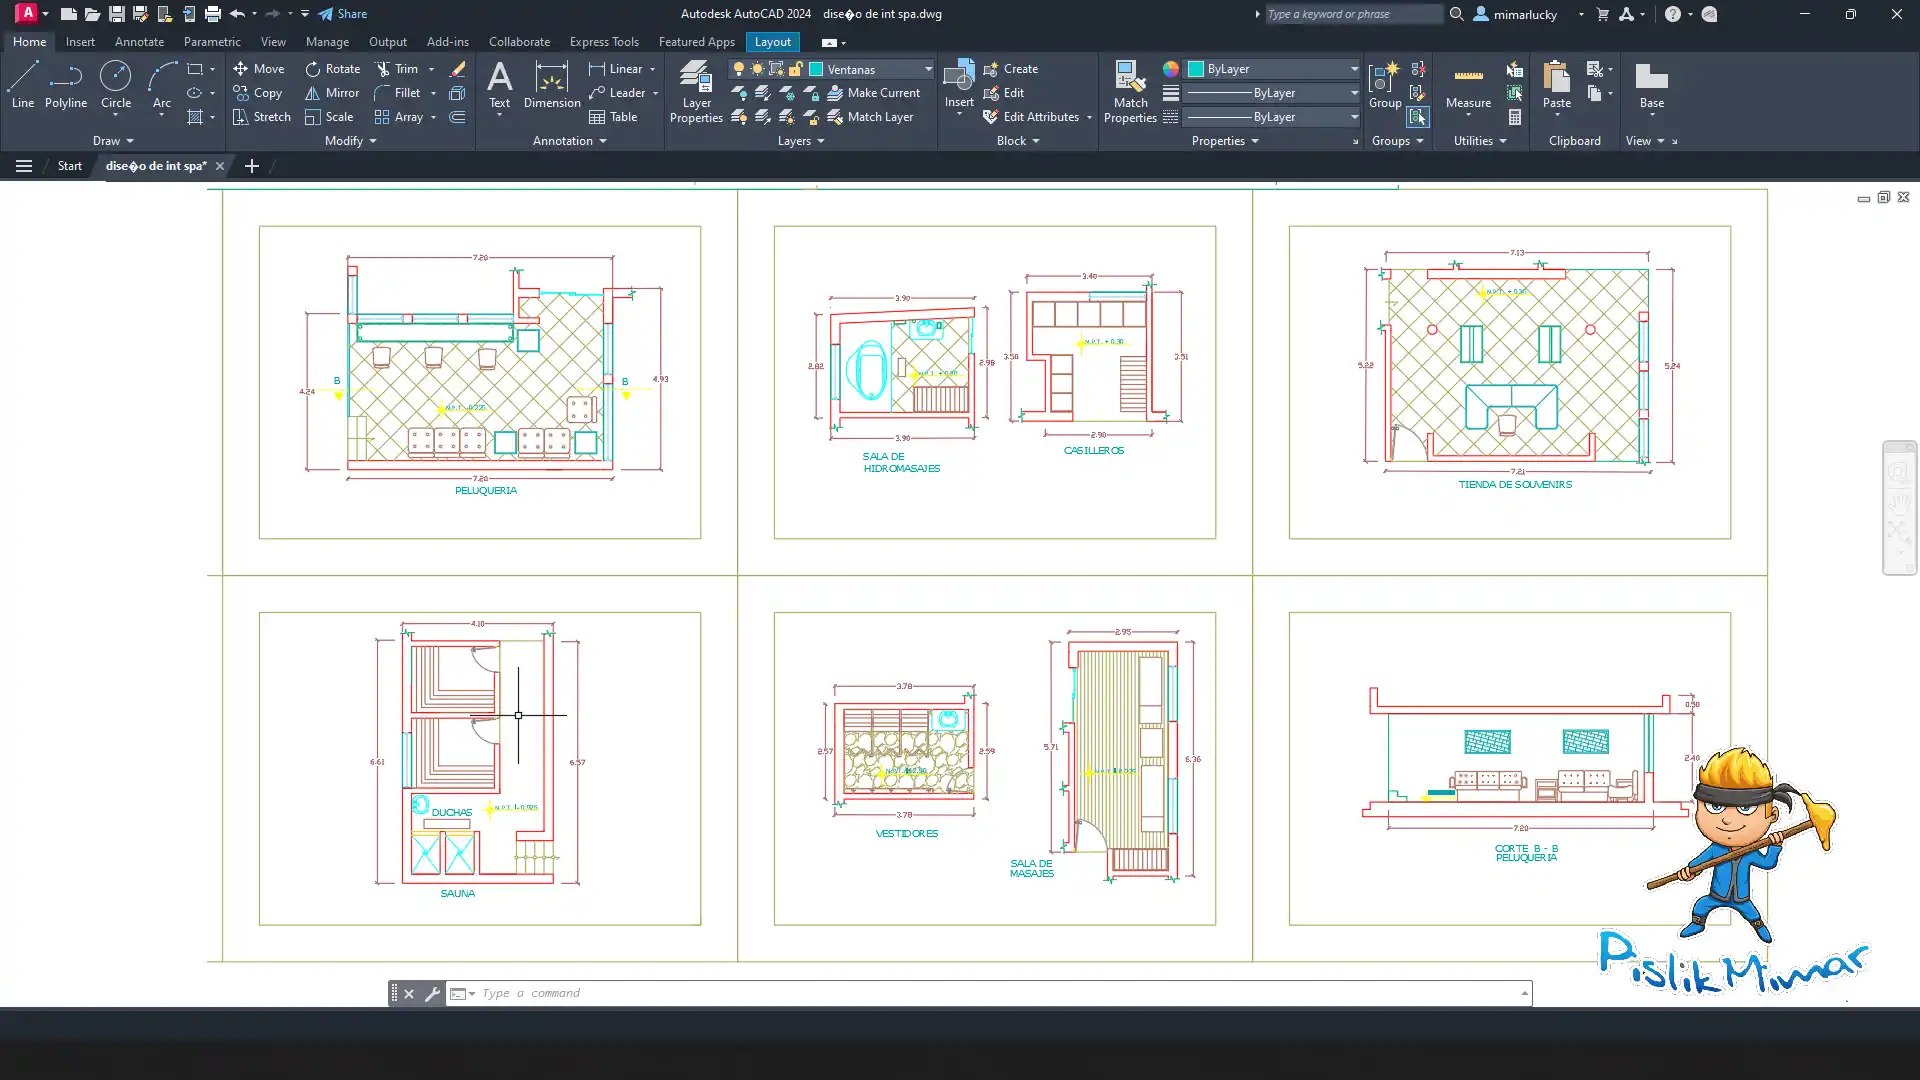
Task: Open the ByLayer object color swatch
Action: click(x=1195, y=69)
